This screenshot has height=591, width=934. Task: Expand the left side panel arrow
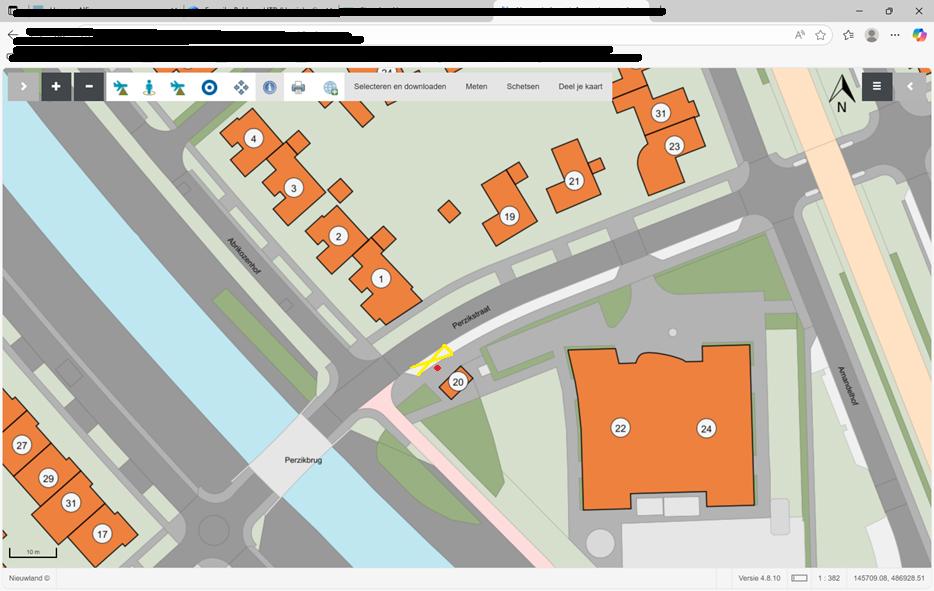pyautogui.click(x=23, y=87)
